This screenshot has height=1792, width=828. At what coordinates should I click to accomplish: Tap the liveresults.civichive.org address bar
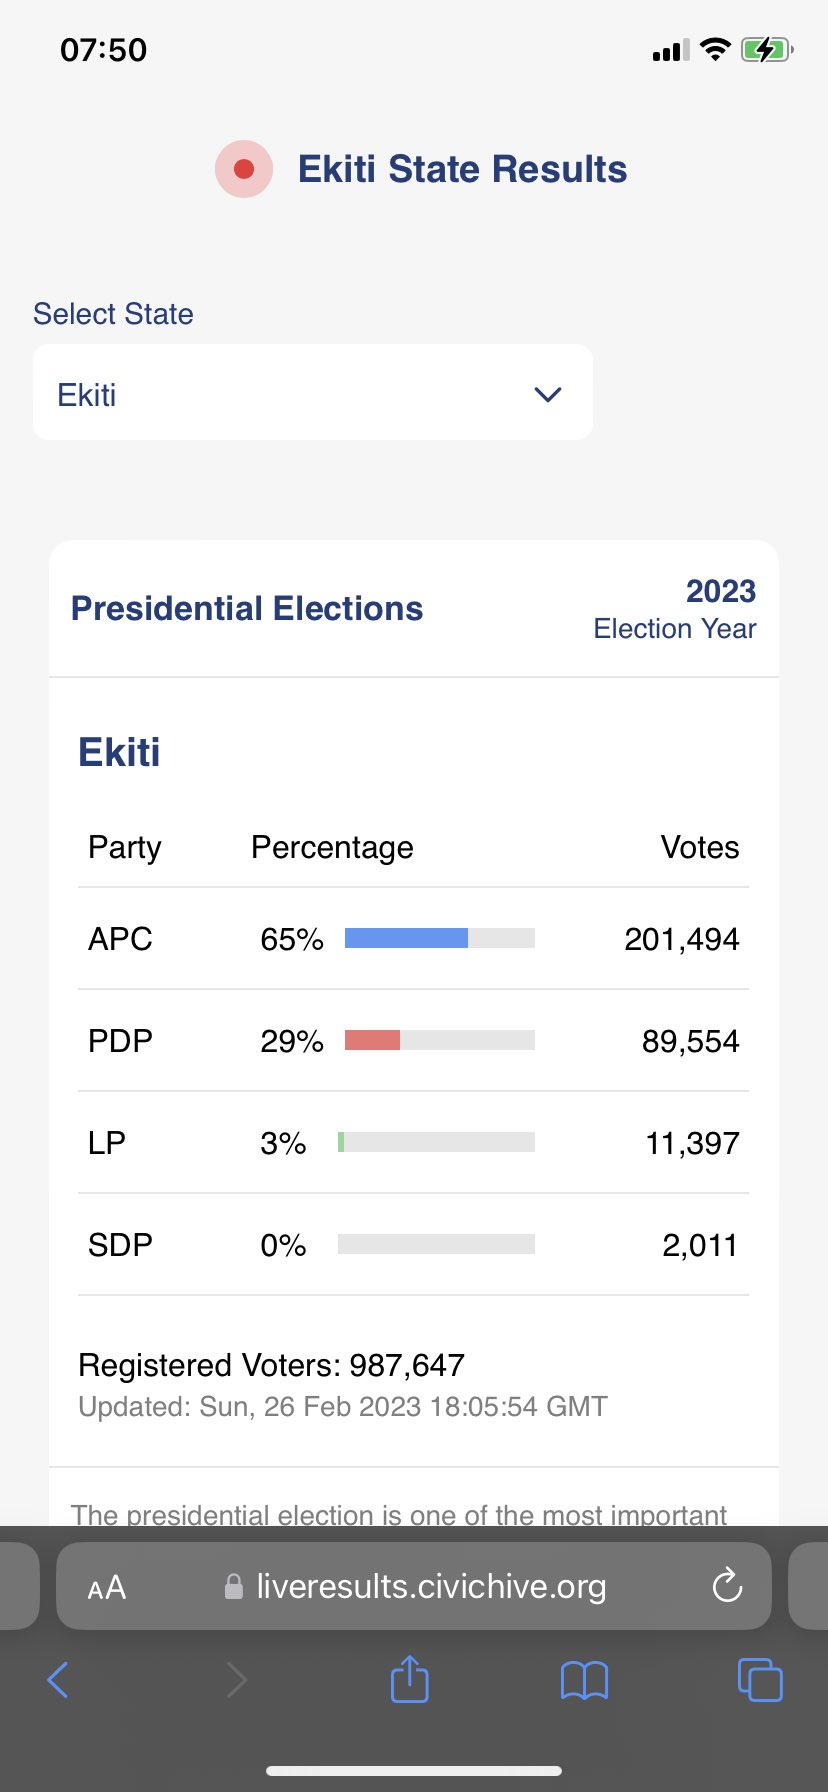click(414, 1586)
